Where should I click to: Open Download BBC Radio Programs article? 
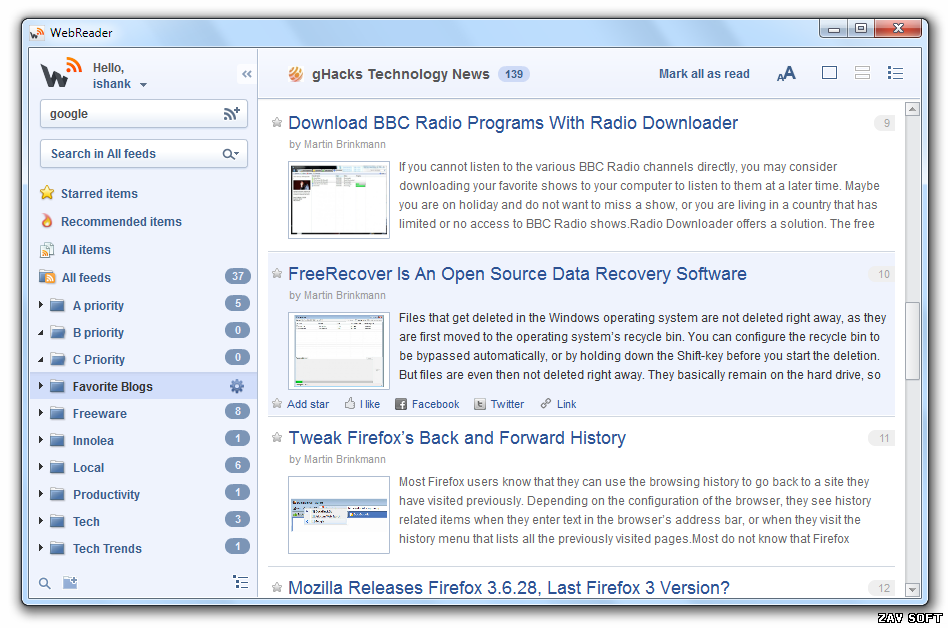tap(513, 123)
